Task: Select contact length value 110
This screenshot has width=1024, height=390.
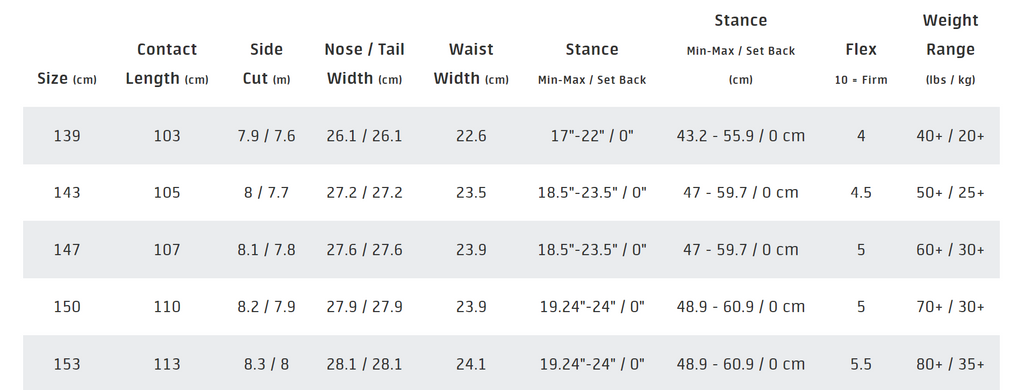Action: [167, 306]
